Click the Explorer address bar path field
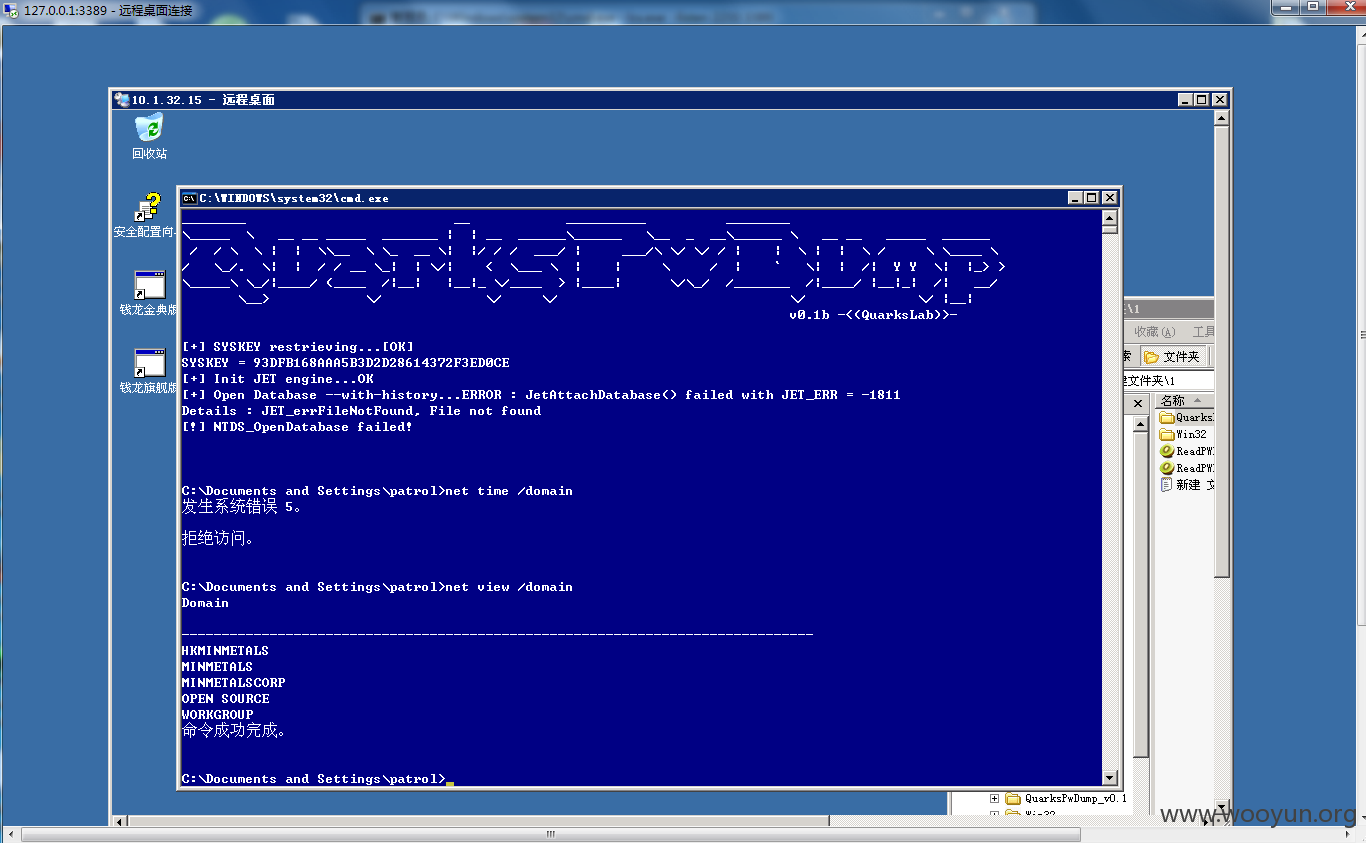Image resolution: width=1366 pixels, height=843 pixels. pos(1167,380)
